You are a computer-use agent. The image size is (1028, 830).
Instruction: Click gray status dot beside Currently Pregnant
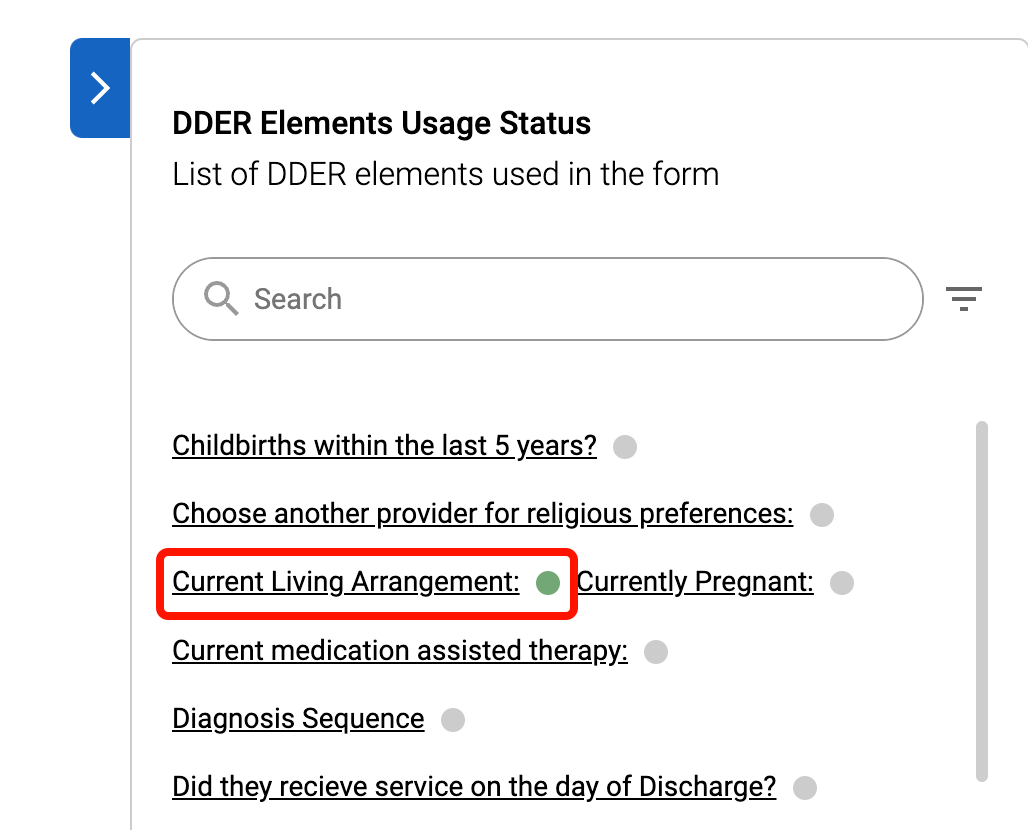842,583
